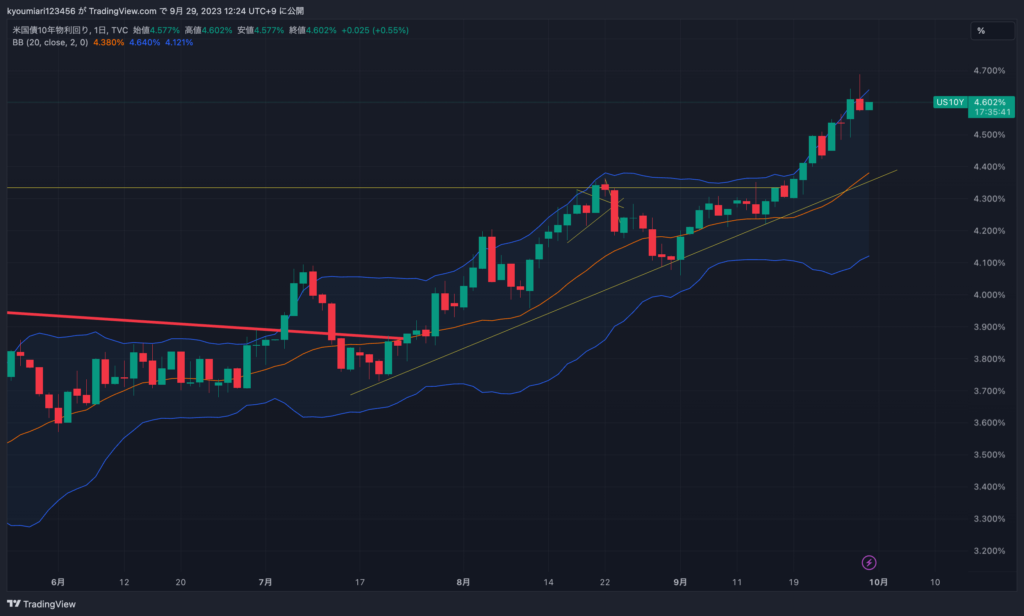Click the 4.300% price axis label
Image resolution: width=1024 pixels, height=616 pixels.
click(x=989, y=199)
